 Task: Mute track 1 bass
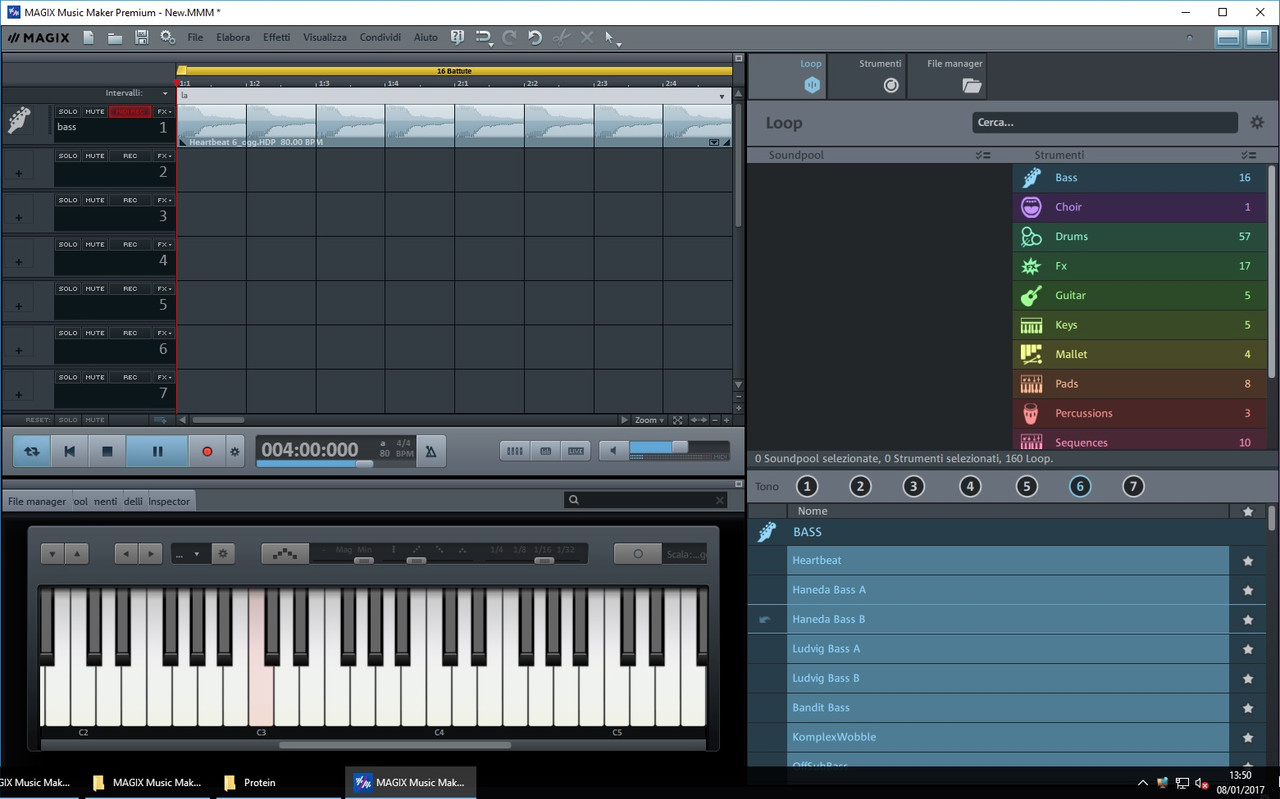95,112
